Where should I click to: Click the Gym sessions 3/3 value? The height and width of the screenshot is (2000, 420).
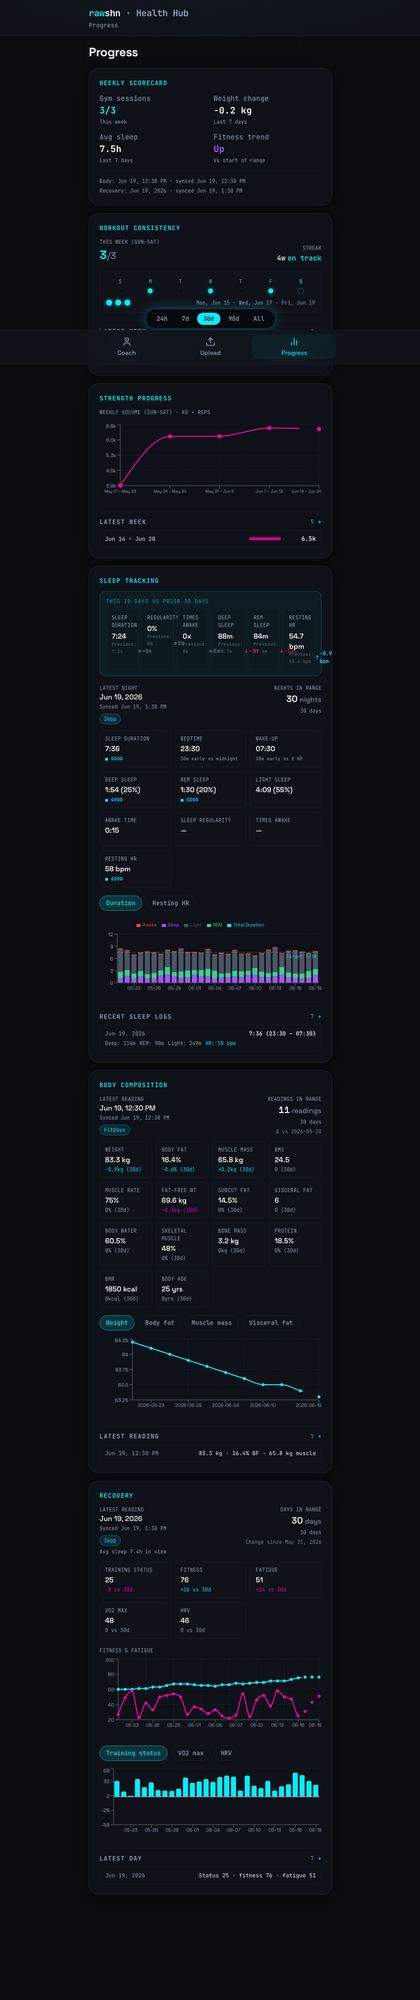(106, 110)
